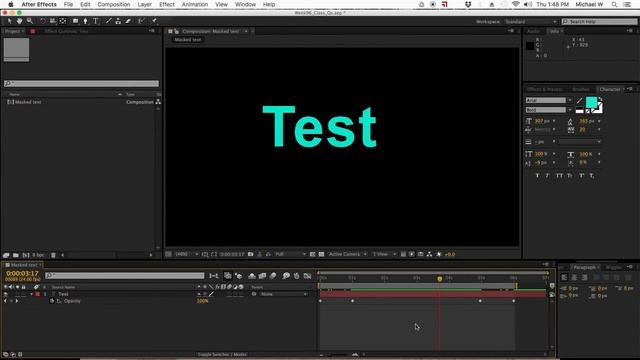Switch to the Effect Controls tab
The width and height of the screenshot is (640, 360).
[x=66, y=31]
